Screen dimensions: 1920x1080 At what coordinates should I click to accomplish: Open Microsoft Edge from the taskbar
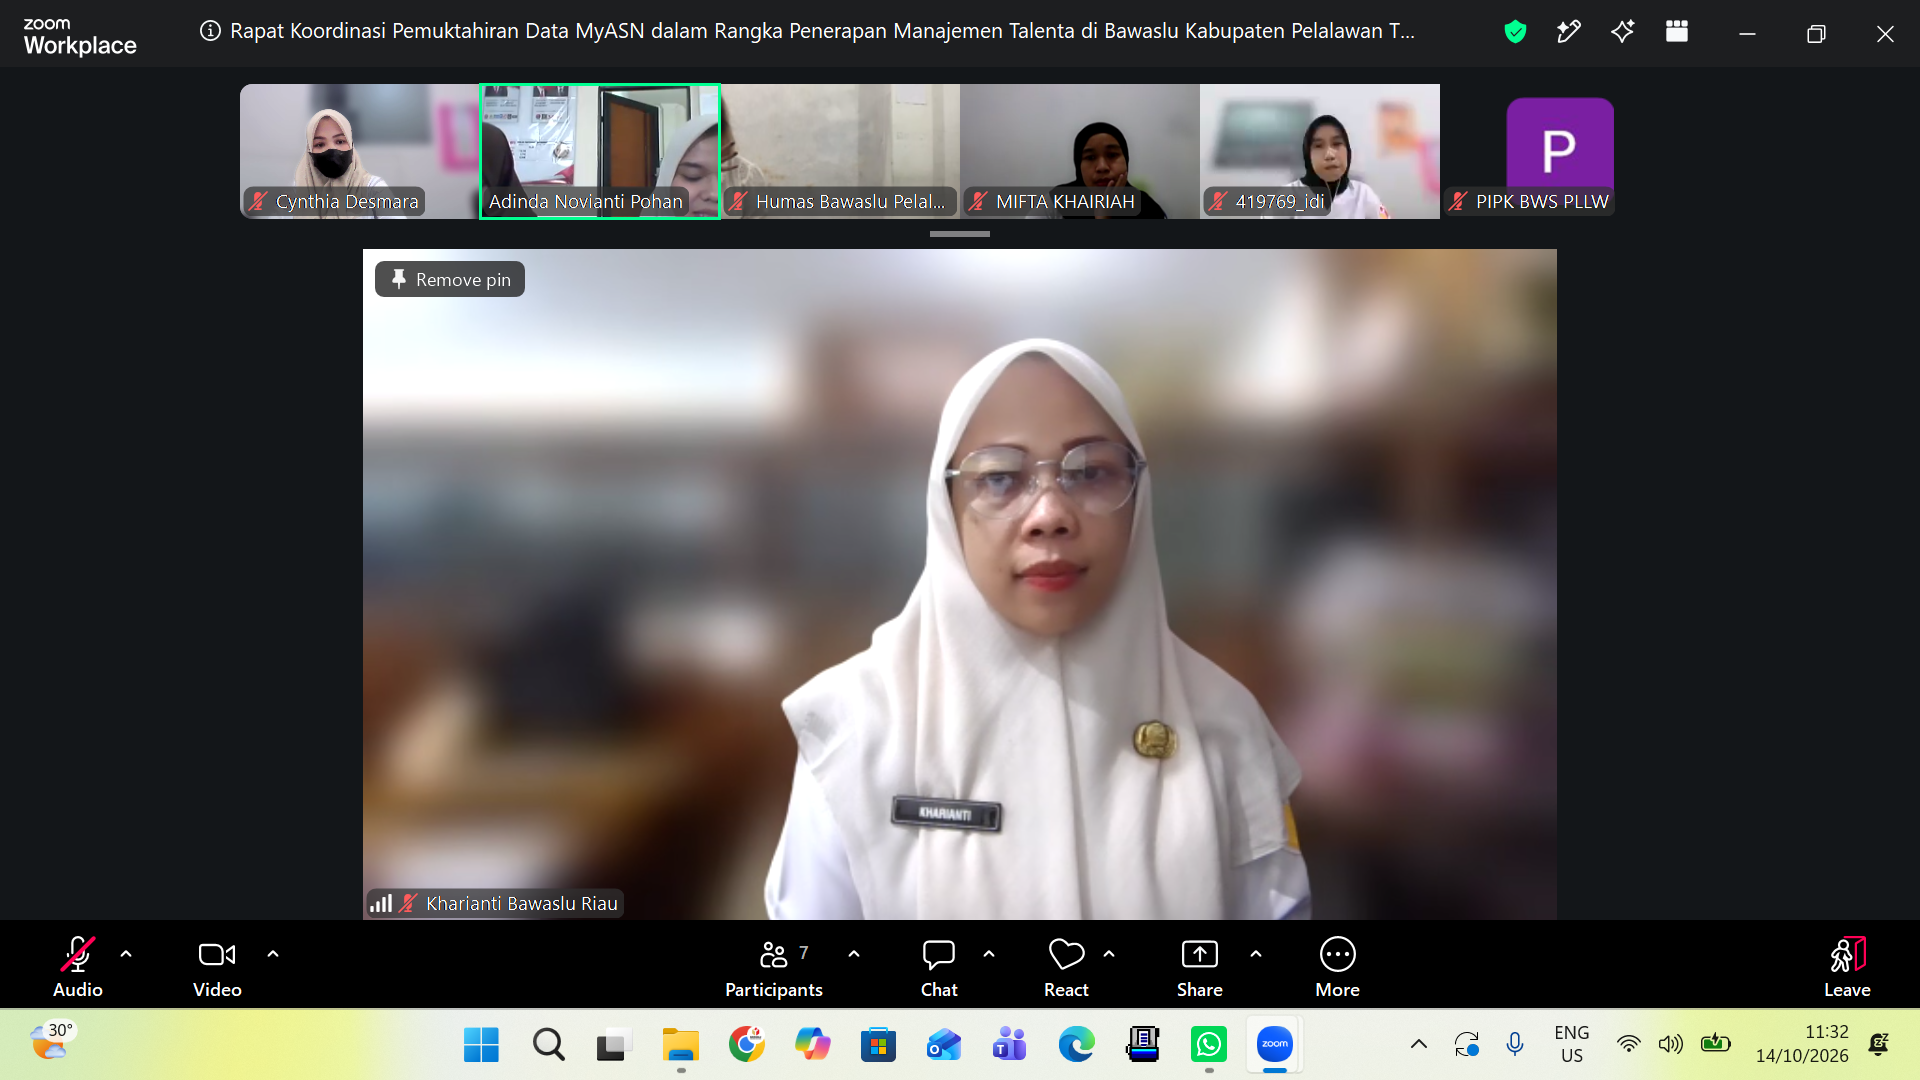coord(1077,1045)
